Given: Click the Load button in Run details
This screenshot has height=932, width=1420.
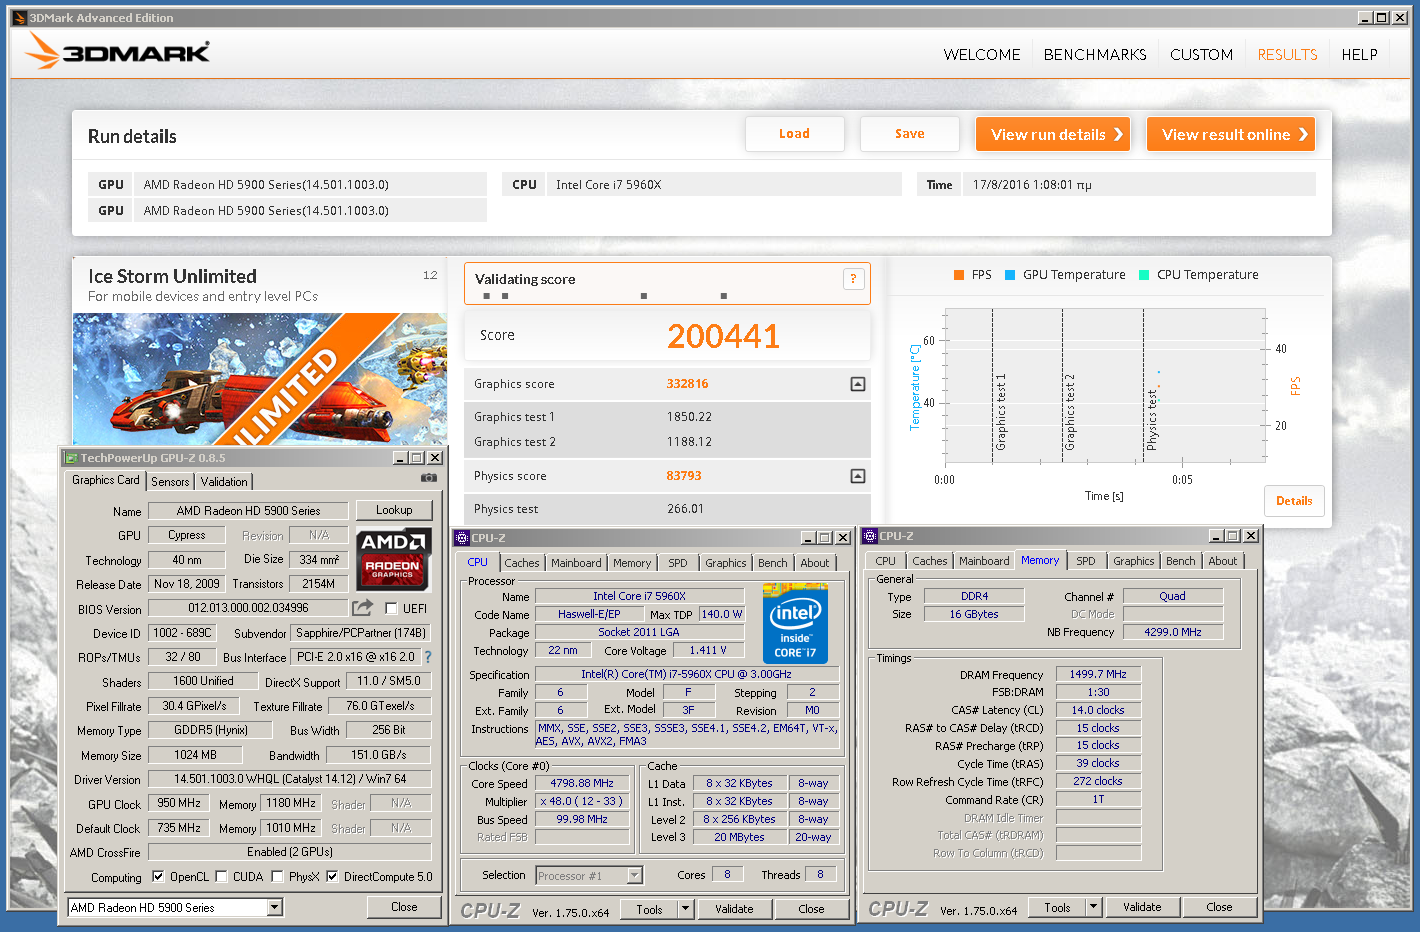Looking at the screenshot, I should pyautogui.click(x=794, y=134).
